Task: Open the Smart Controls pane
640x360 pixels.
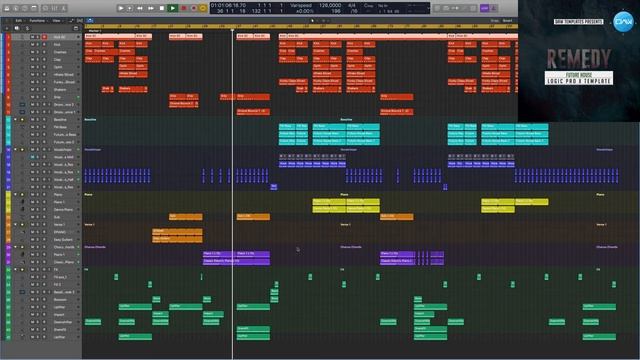Action: 45,8
